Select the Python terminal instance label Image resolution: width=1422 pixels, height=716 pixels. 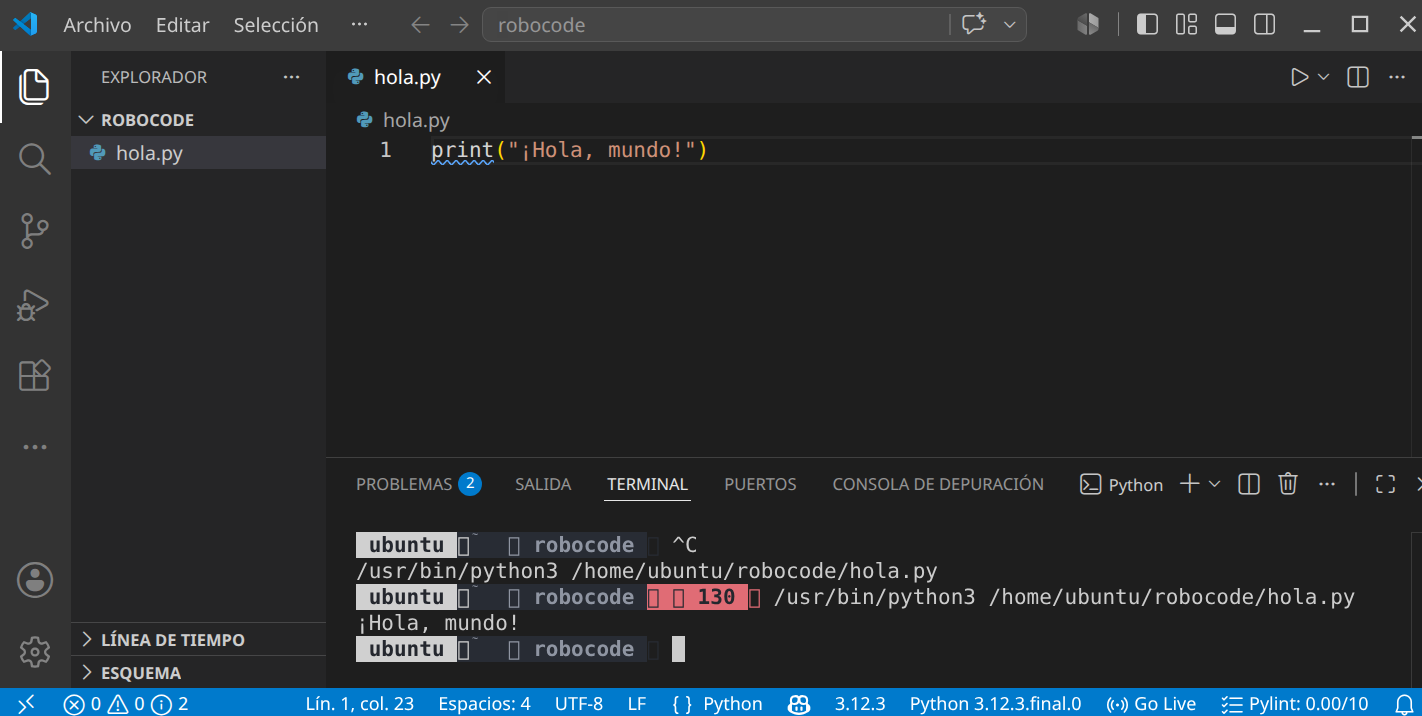1122,484
